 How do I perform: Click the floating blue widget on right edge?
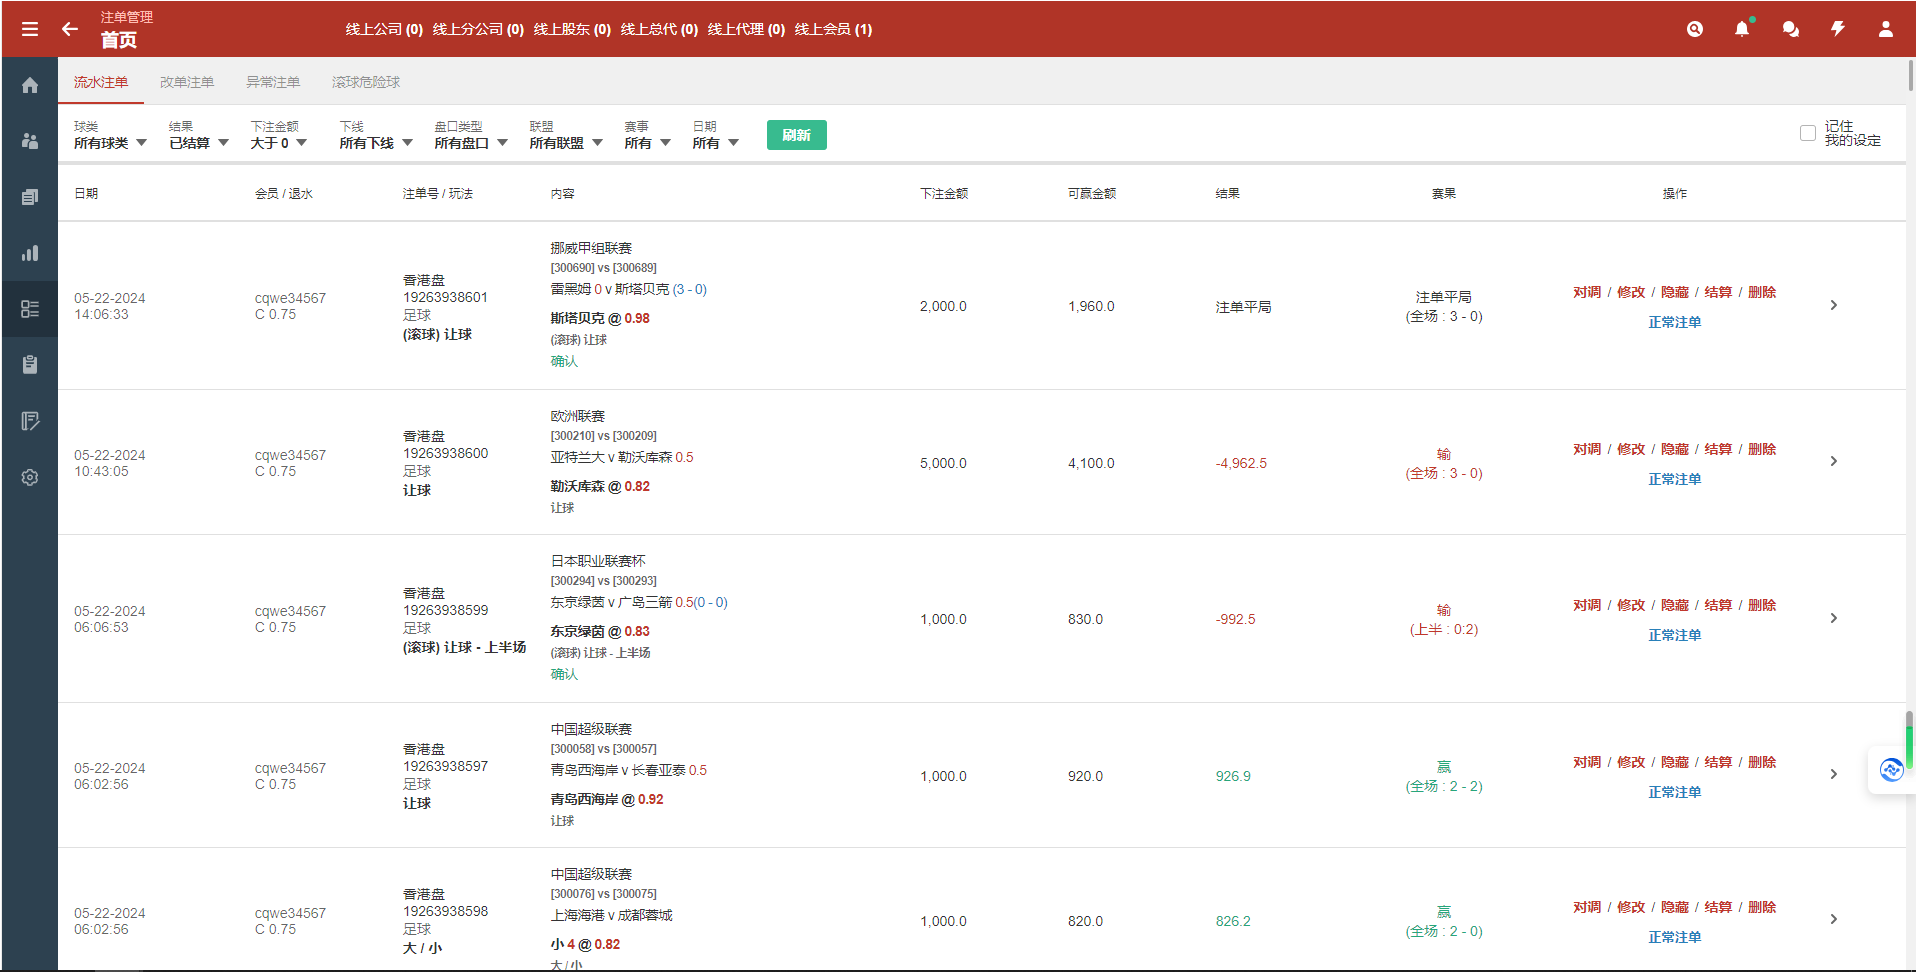[1890, 770]
